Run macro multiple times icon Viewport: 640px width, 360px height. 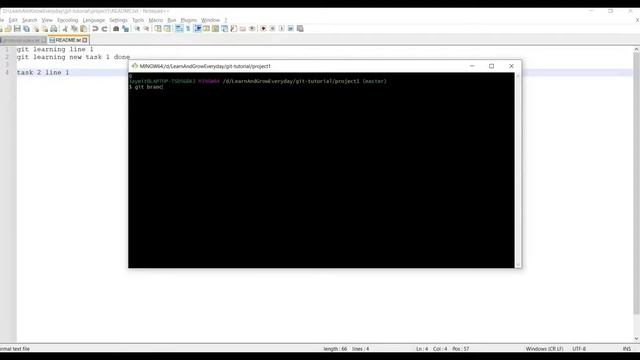[x=291, y=29]
